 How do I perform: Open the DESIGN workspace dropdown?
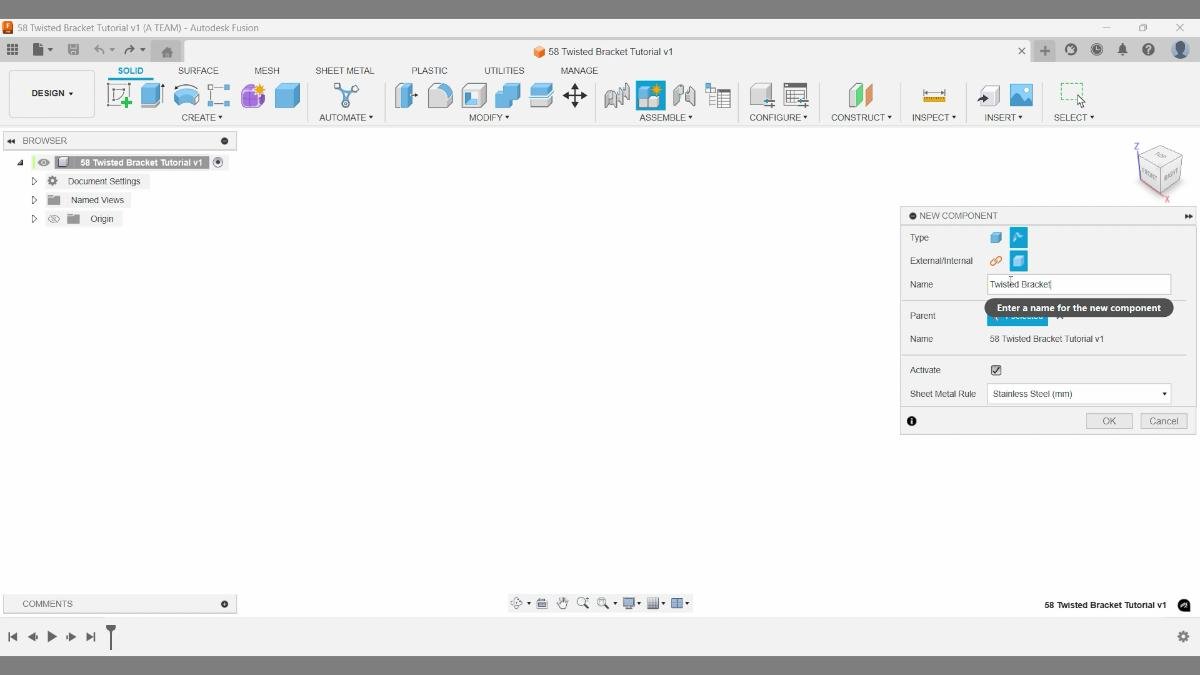click(51, 93)
